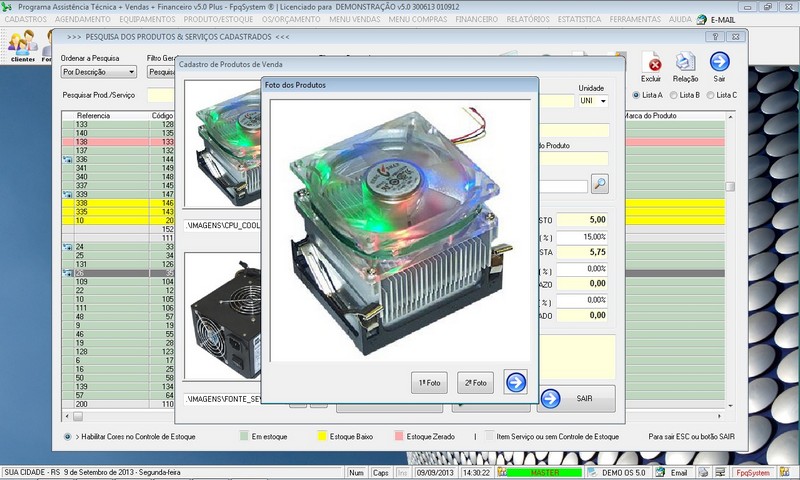Click the photo icon beside Referencia 336
Viewport: 800px width, 480px height.
[x=67, y=159]
